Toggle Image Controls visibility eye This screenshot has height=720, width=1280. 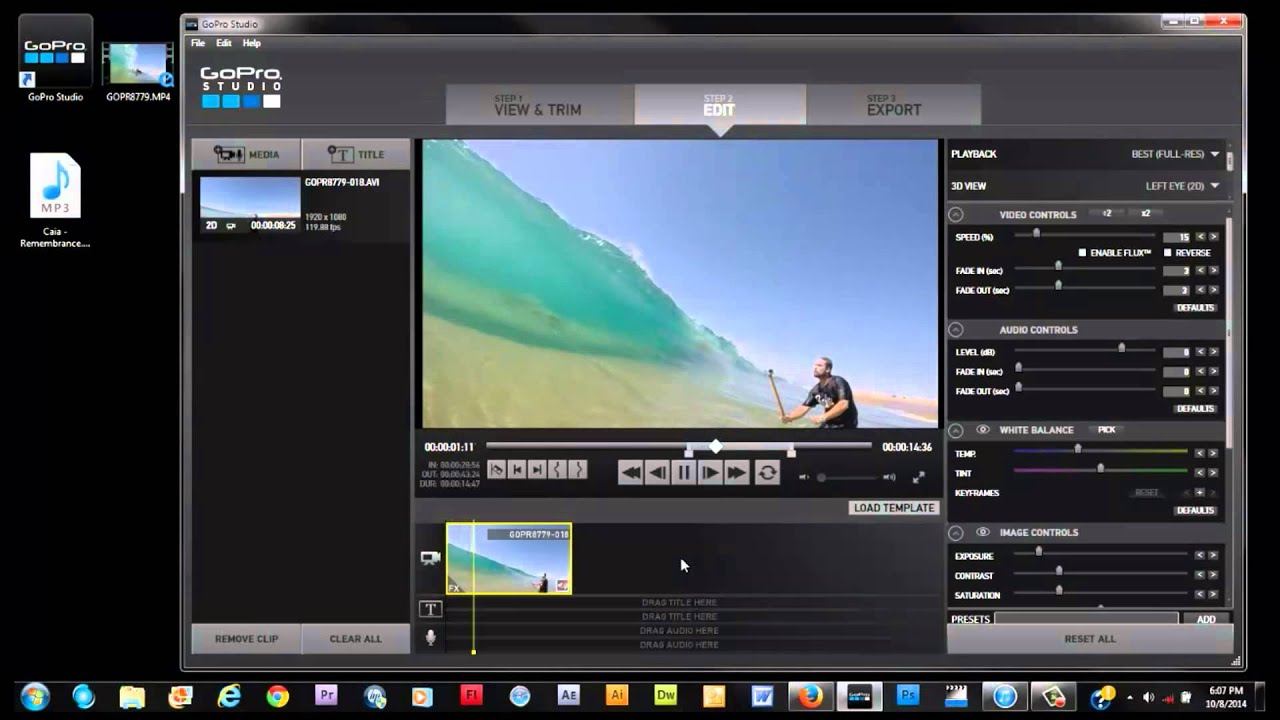click(983, 533)
